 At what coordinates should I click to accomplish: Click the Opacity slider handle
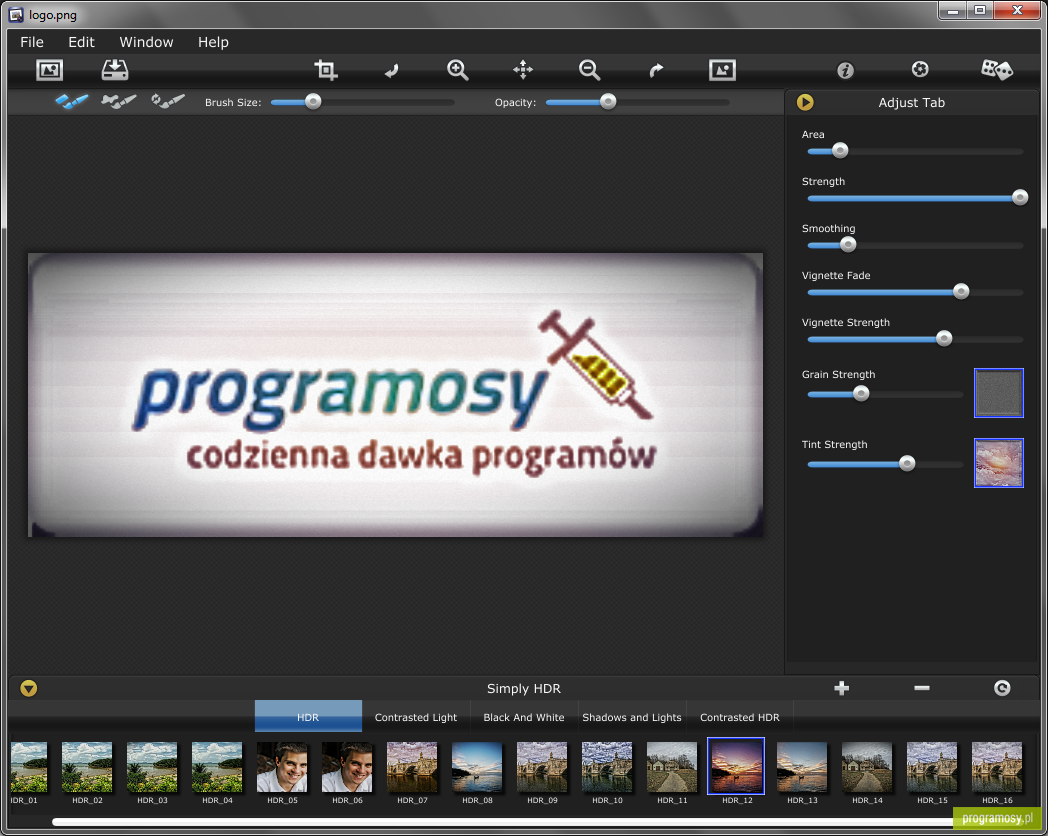coord(608,102)
